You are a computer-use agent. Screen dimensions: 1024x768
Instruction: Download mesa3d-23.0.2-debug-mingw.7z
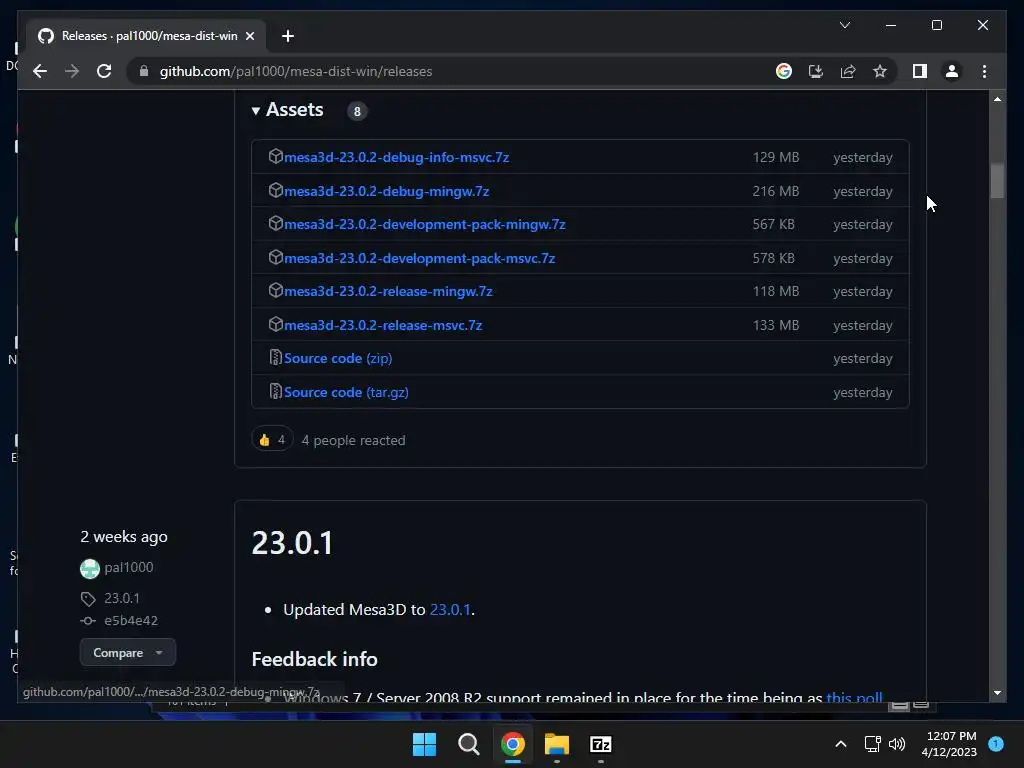click(x=386, y=191)
